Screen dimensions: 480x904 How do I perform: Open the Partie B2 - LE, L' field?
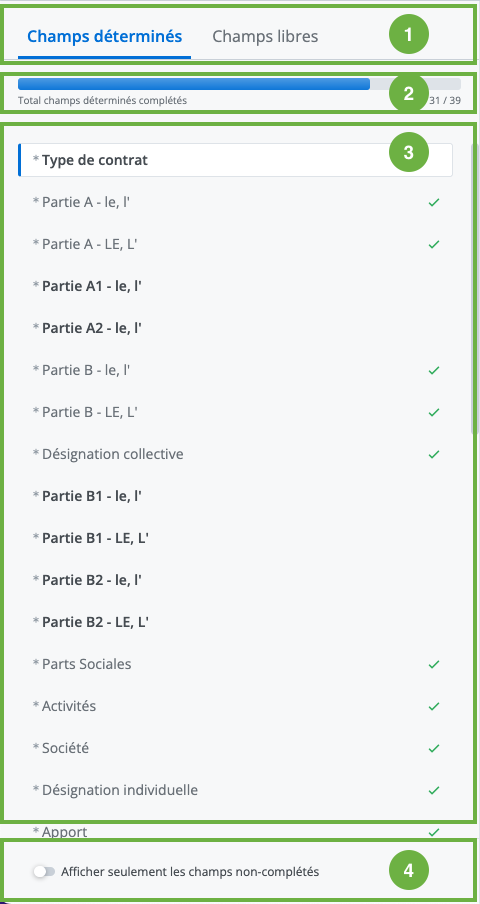tap(235, 622)
